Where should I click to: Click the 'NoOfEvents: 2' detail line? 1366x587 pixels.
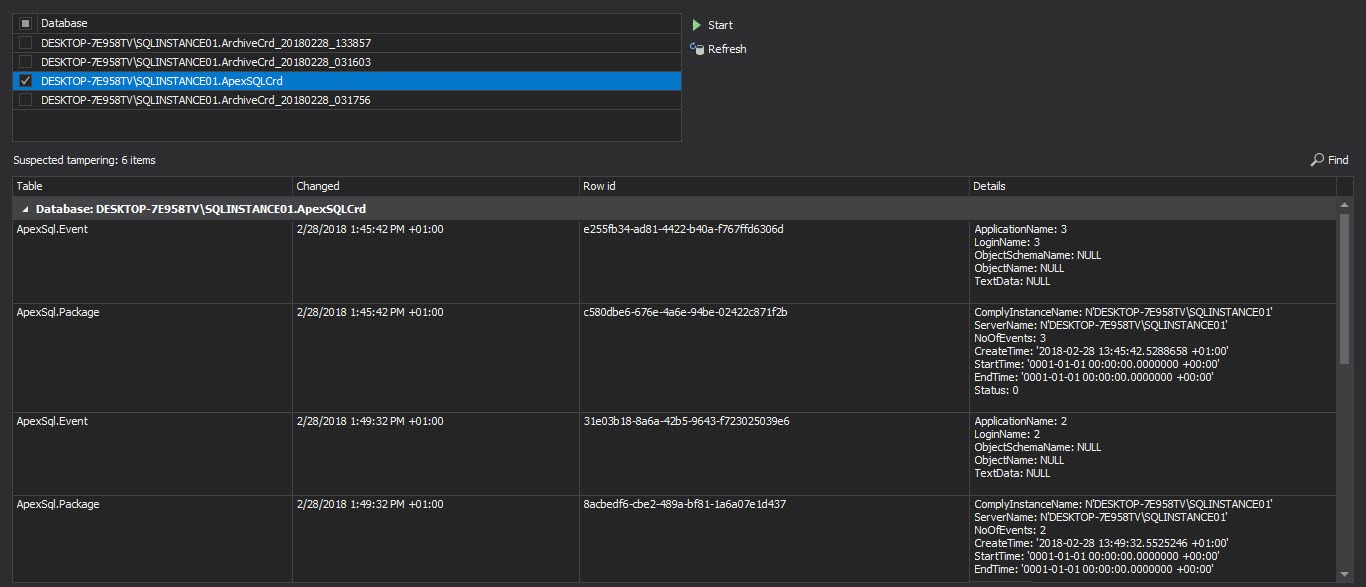[x=1010, y=530]
